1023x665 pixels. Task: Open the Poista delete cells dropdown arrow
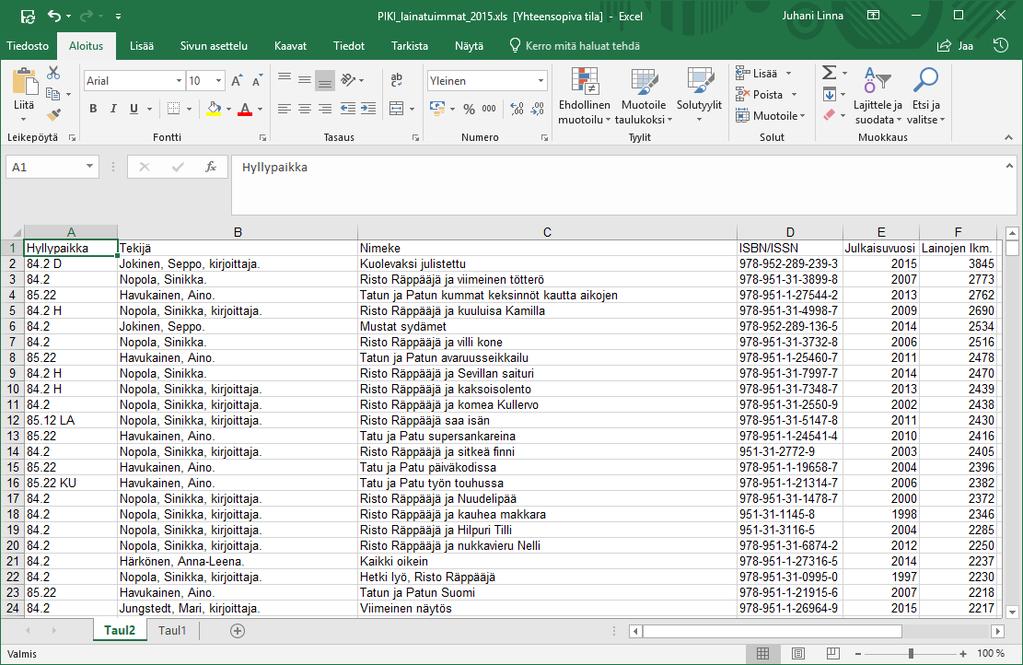pyautogui.click(x=794, y=95)
